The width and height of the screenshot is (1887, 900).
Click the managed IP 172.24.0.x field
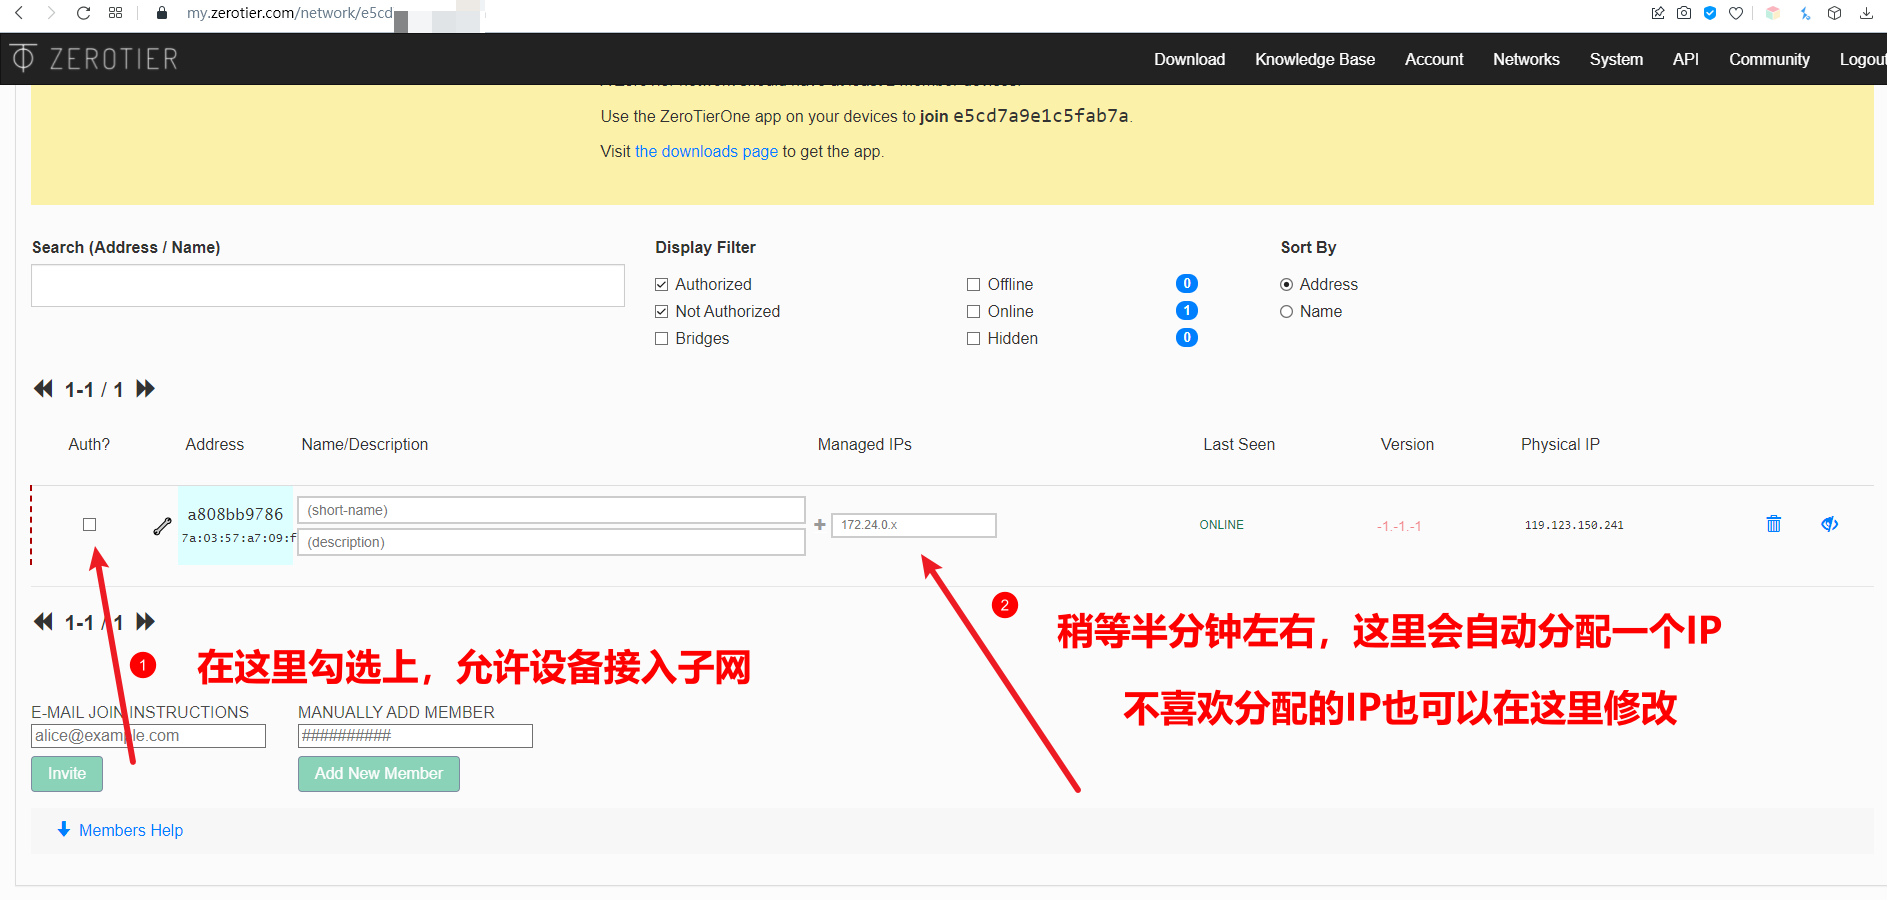click(x=913, y=525)
